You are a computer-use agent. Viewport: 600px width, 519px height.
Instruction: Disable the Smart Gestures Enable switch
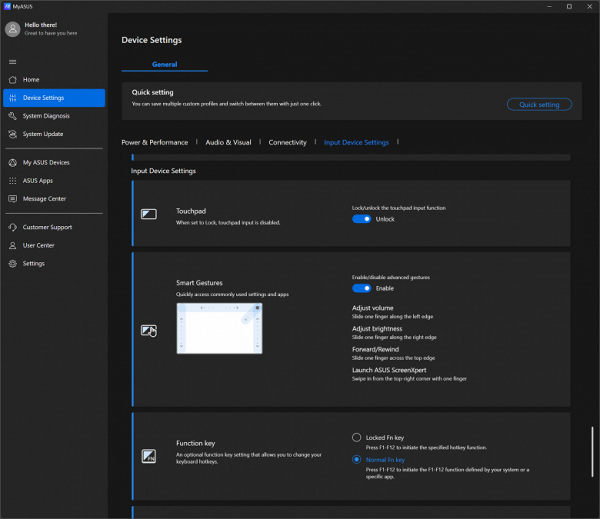tap(361, 288)
